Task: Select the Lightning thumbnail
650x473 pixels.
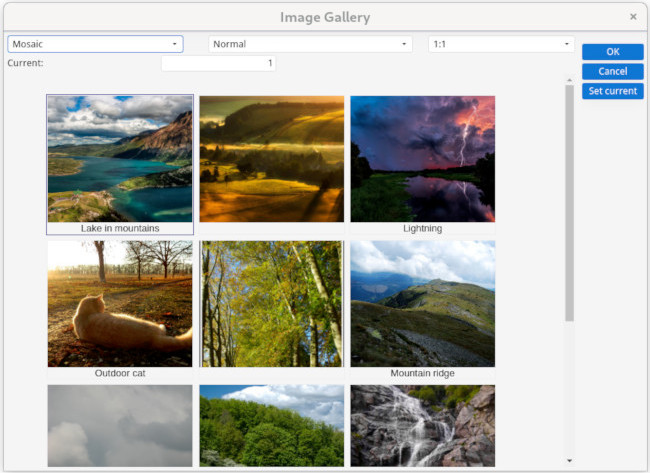Action: pos(422,159)
